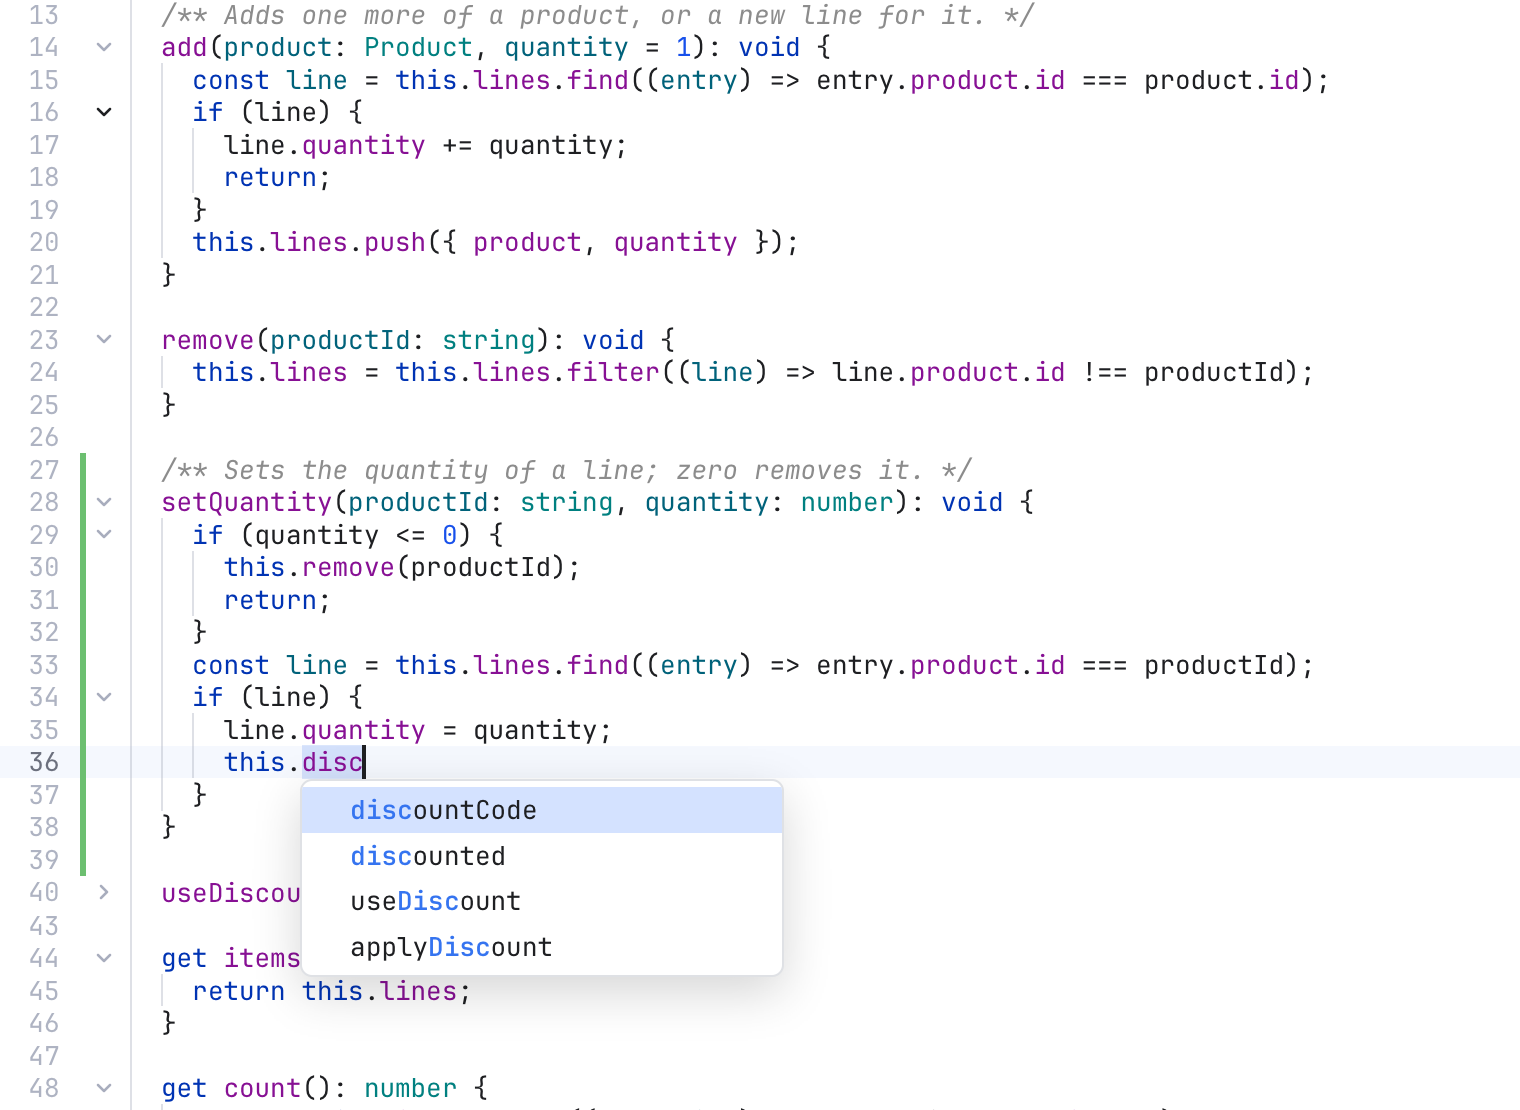This screenshot has width=1520, height=1110.
Task: Click line number 36 in the gutter
Action: tap(44, 762)
